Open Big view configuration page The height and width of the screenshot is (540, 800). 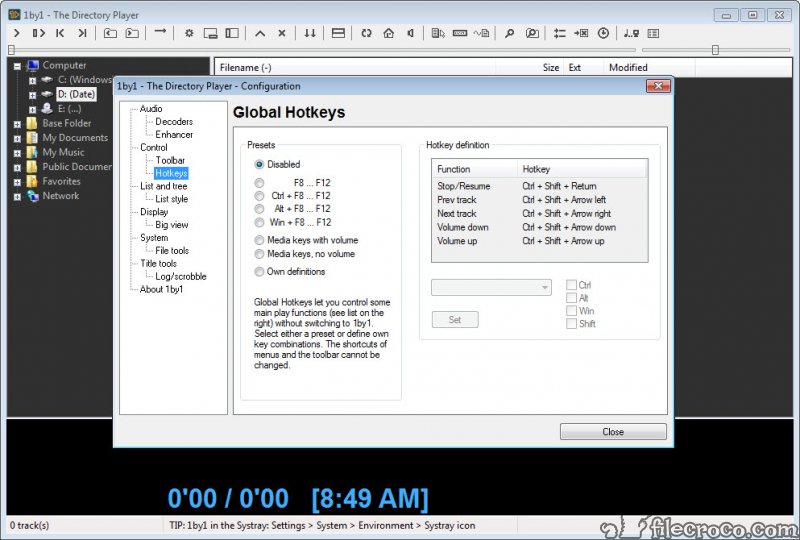[171, 225]
